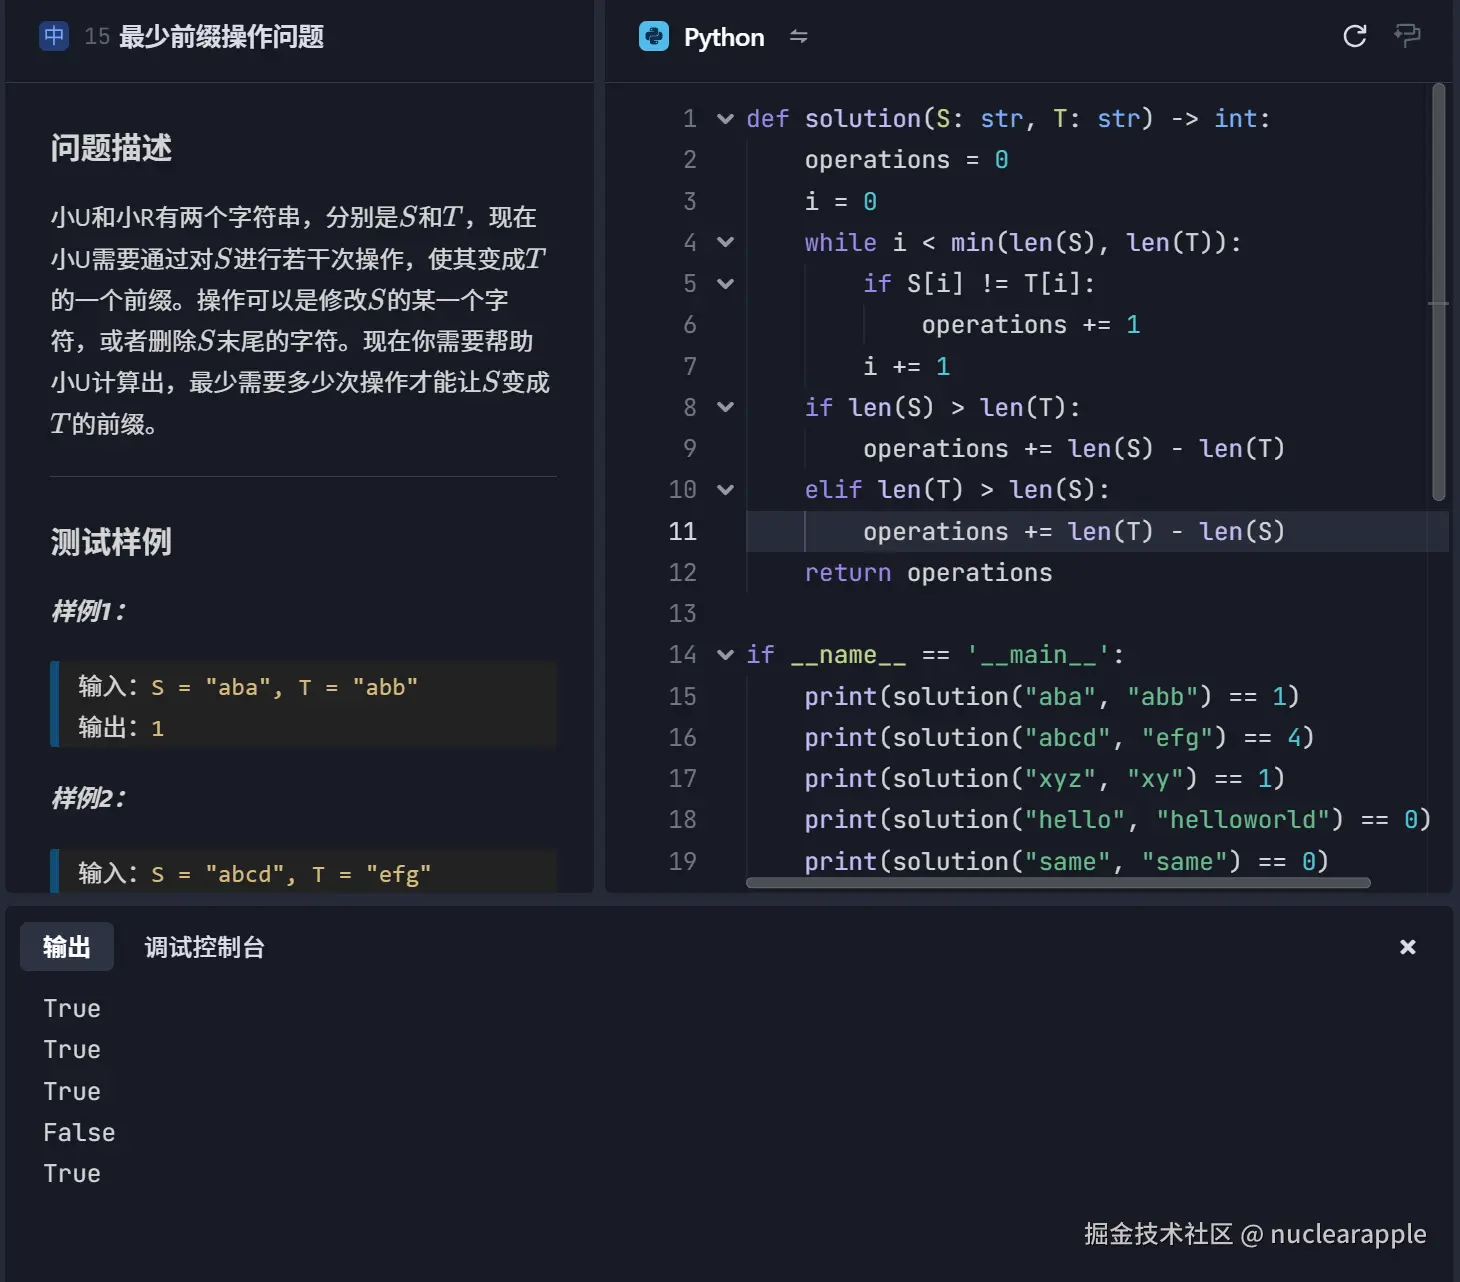Click the medium difficulty badge icon
1460x1282 pixels.
pos(54,37)
